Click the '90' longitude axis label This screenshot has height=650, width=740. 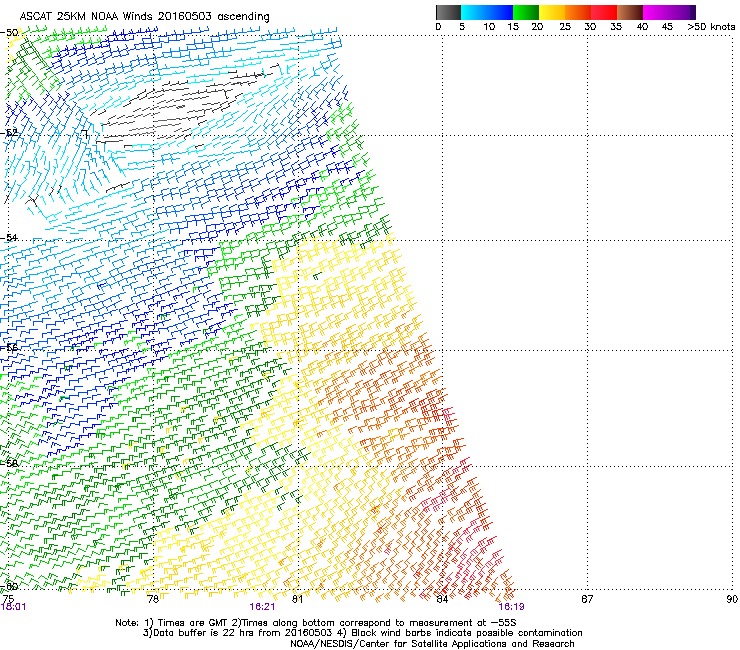pyautogui.click(x=732, y=599)
